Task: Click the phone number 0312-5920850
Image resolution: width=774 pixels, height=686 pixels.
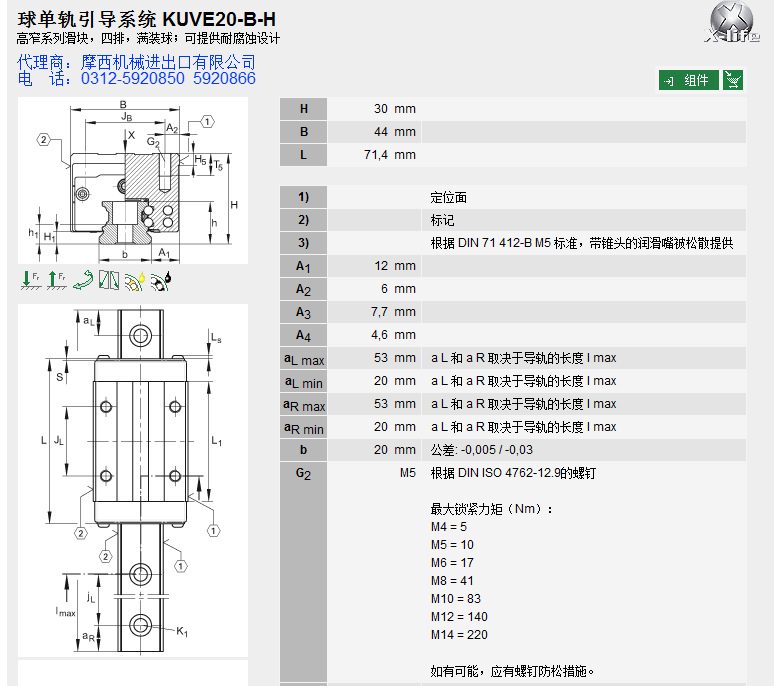Action: [133, 78]
